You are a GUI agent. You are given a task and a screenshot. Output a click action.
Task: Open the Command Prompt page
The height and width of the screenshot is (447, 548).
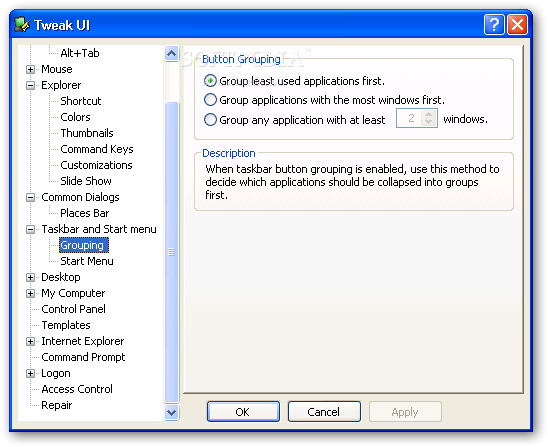[83, 357]
